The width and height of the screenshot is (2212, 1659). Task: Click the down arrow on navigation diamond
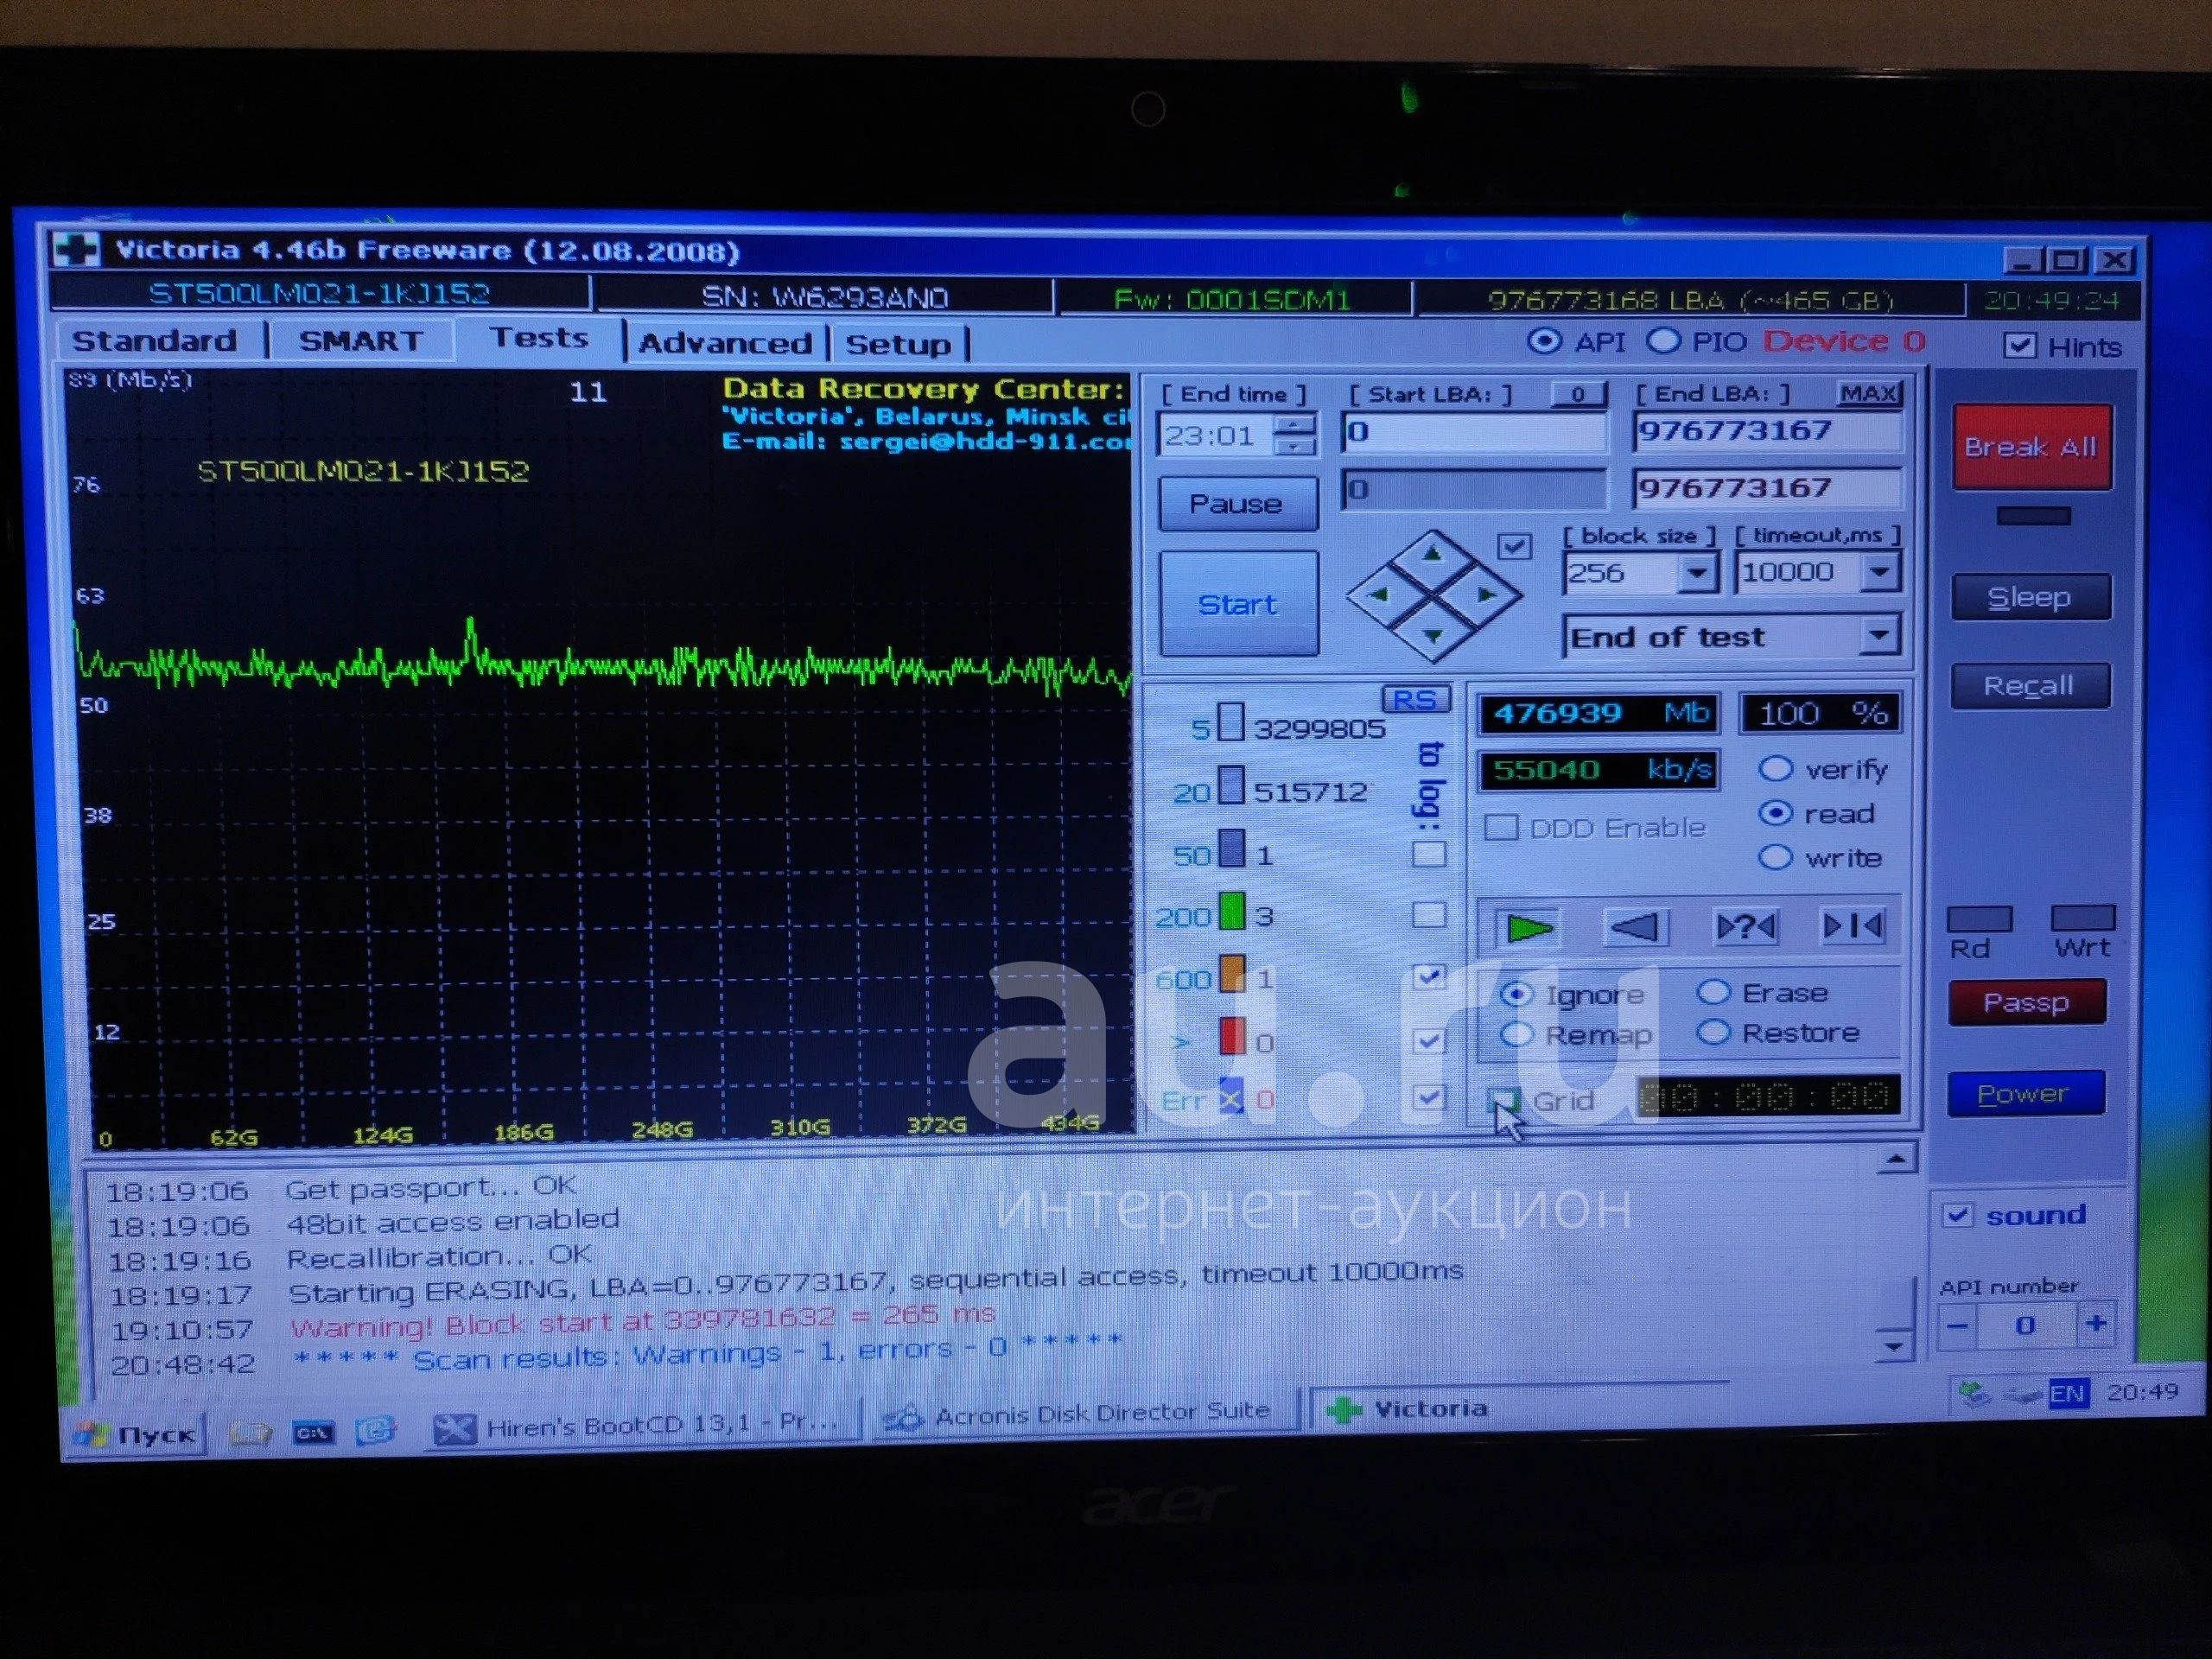[1433, 636]
